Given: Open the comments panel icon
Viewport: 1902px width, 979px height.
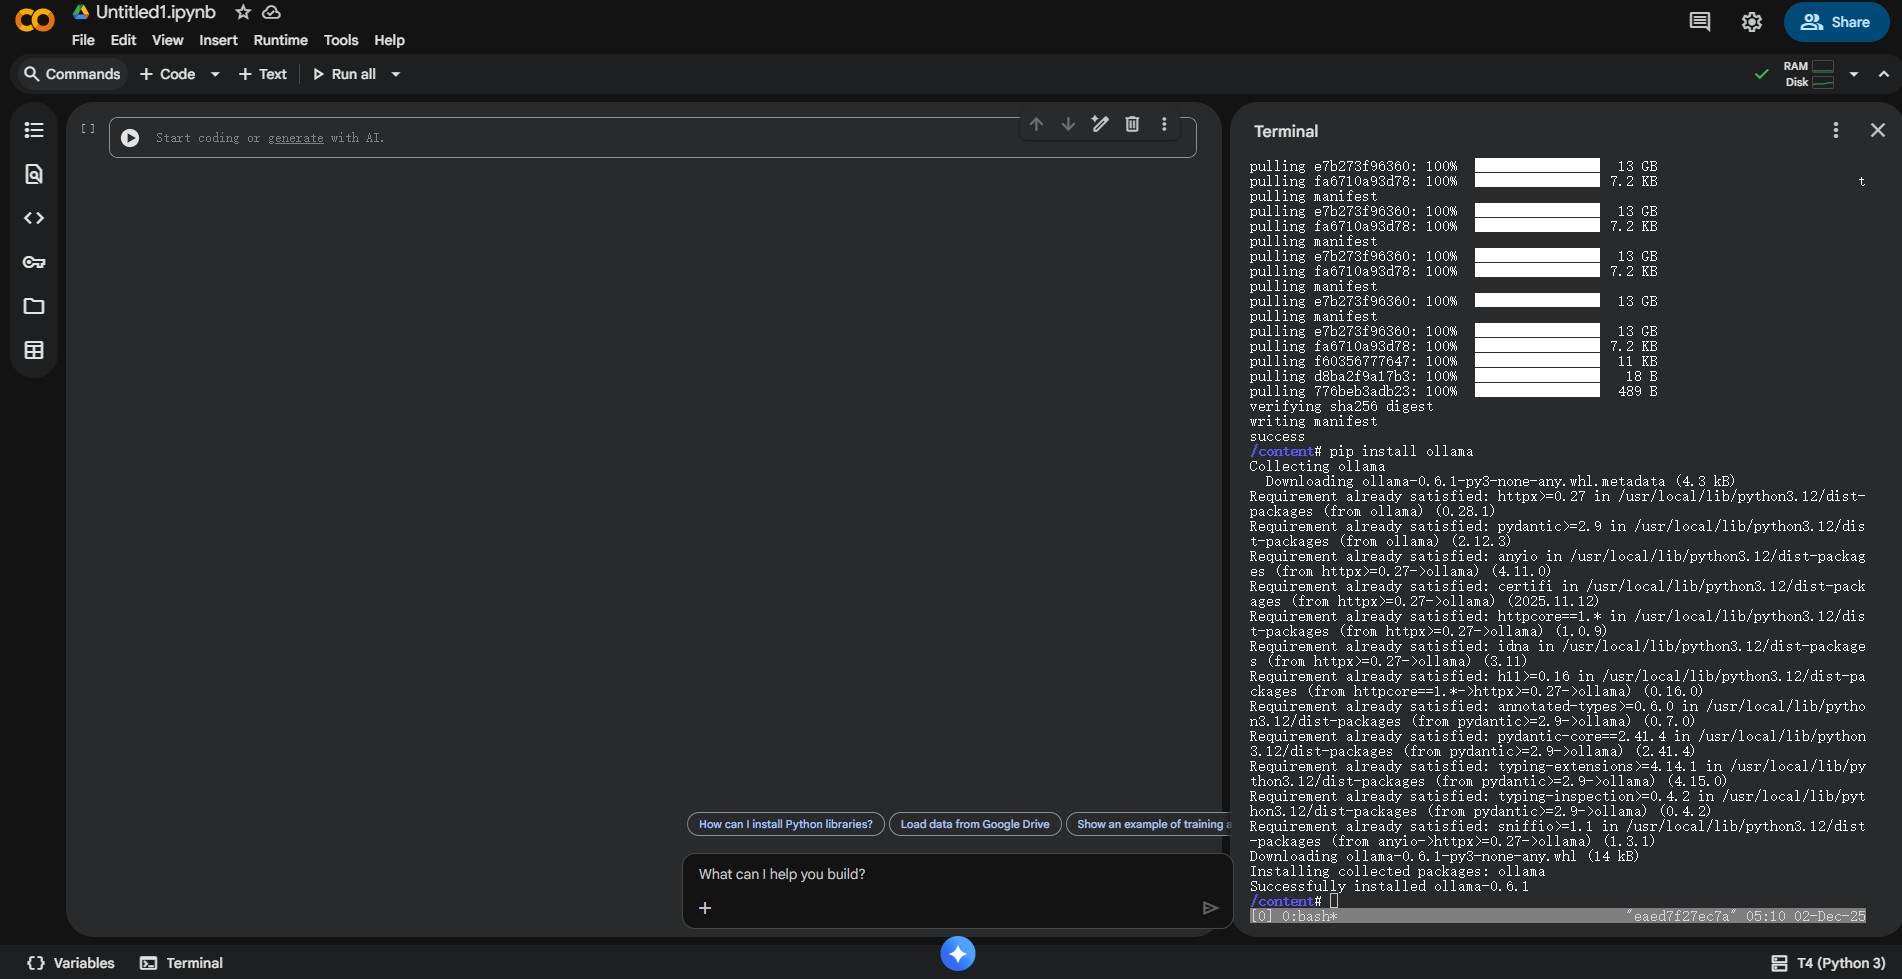Looking at the screenshot, I should click(x=1699, y=22).
